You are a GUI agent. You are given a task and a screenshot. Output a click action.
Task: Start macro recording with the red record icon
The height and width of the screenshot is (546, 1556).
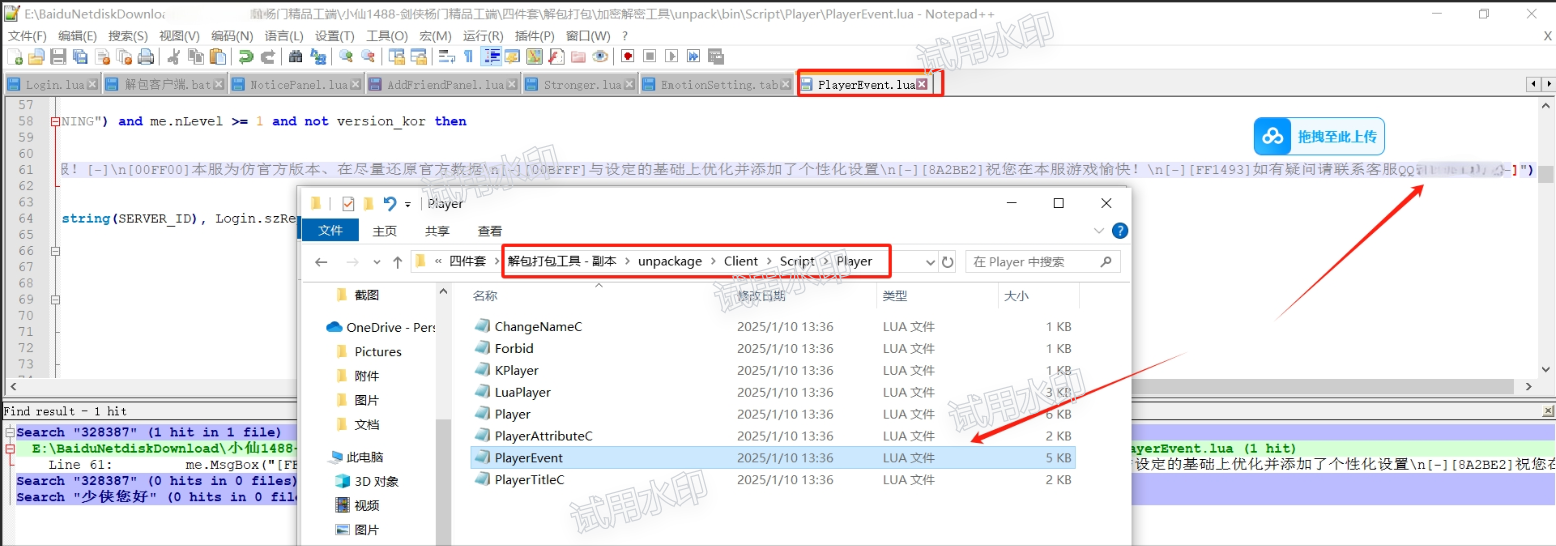click(627, 57)
